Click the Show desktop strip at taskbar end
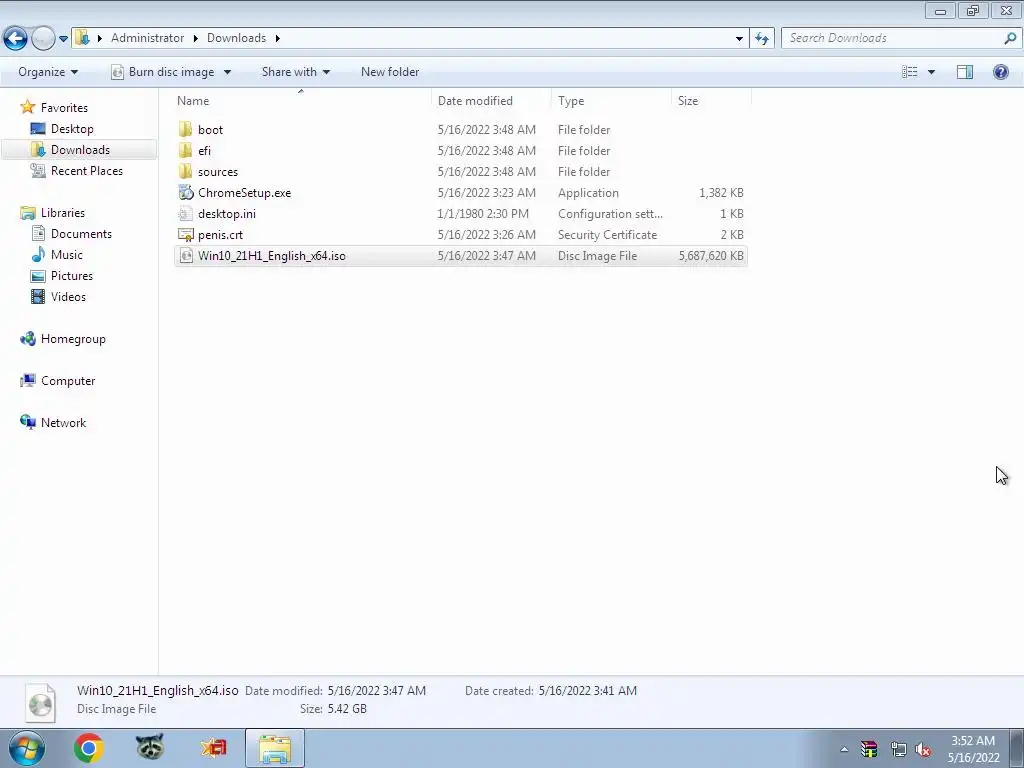The image size is (1024, 768). point(1017,748)
